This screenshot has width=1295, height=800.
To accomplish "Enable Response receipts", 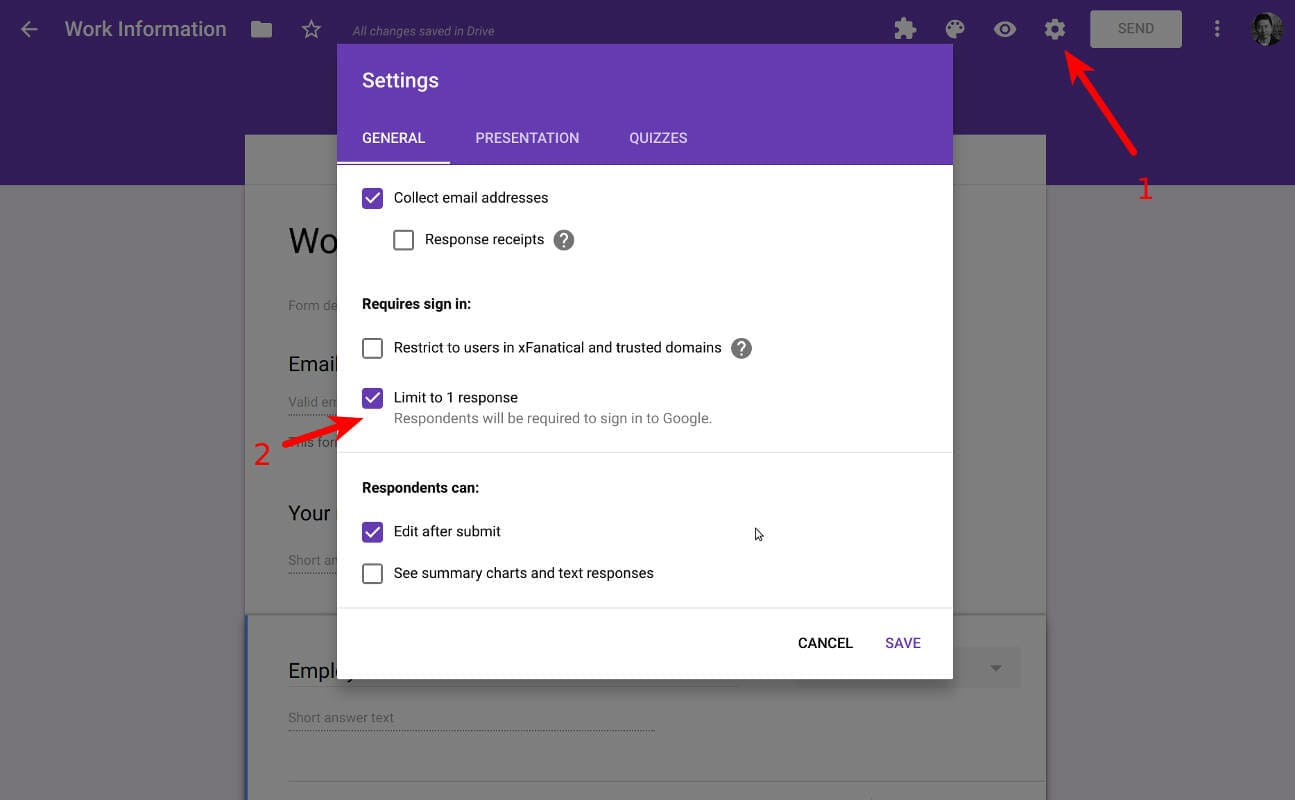I will click(x=403, y=240).
